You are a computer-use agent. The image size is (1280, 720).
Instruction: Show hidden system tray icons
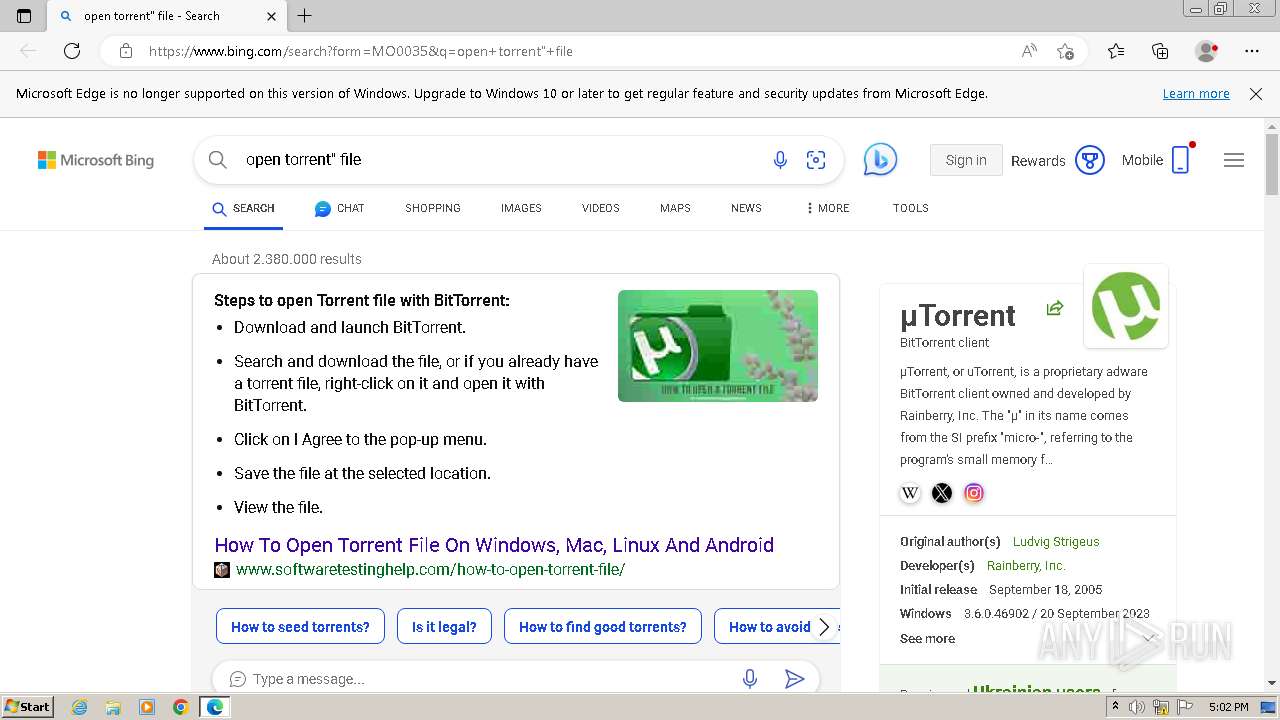pos(1115,707)
